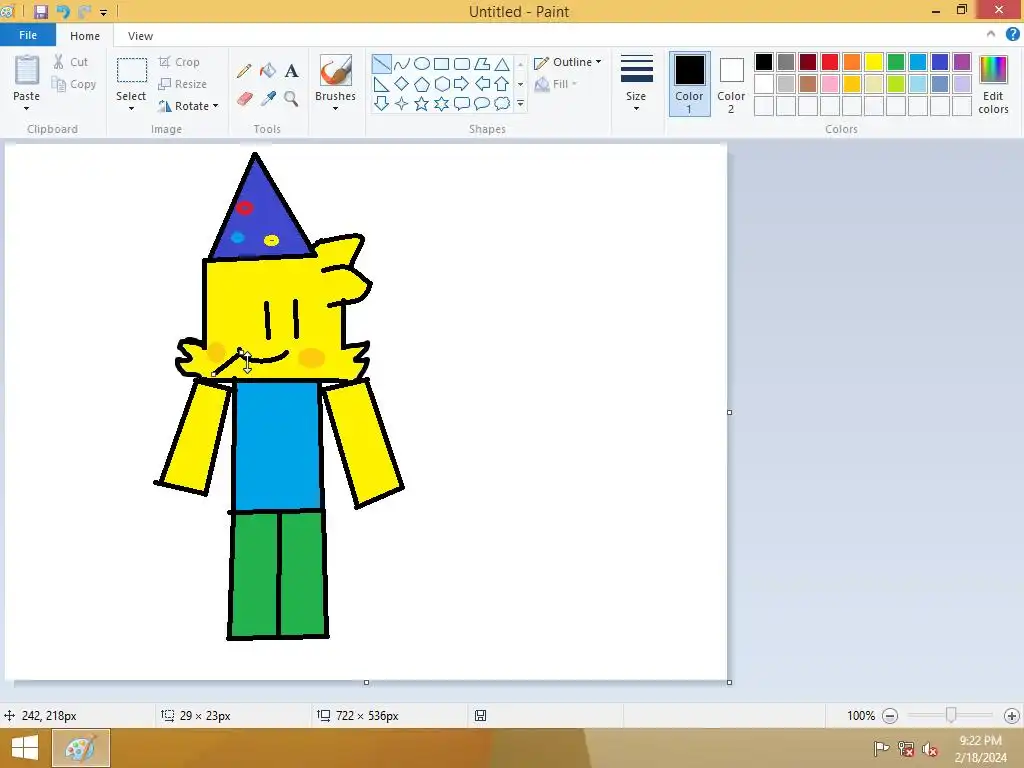Select the Rounded rectangular callout shape
Screen dimensions: 1024x768
462,103
